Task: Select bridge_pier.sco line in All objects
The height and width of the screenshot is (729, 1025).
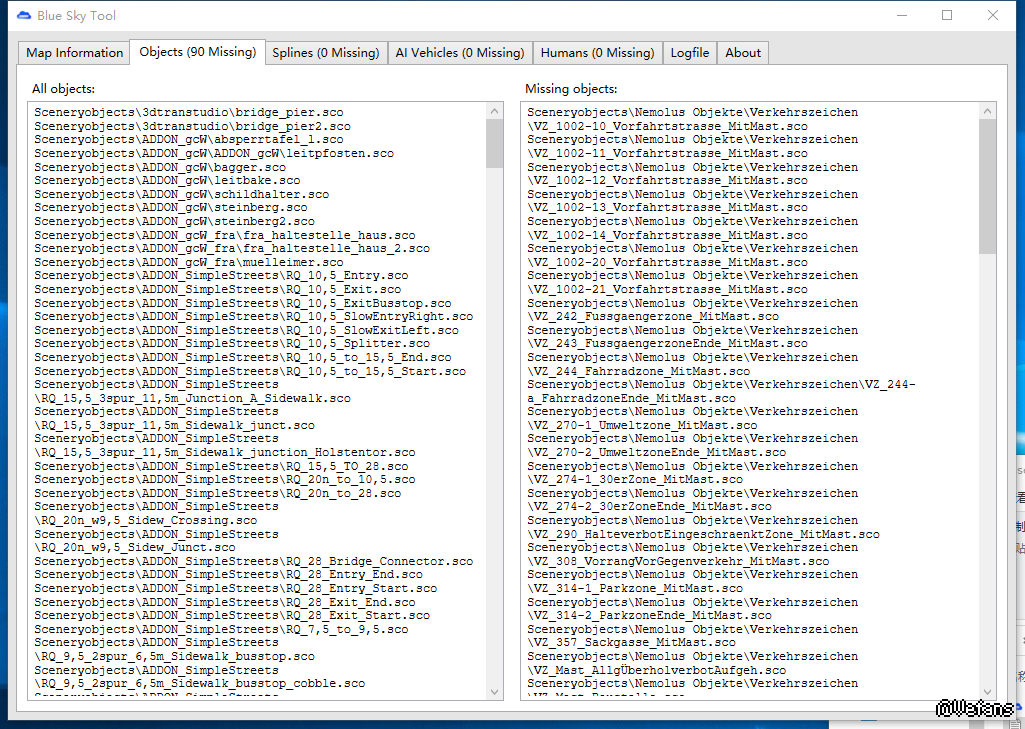Action: (x=188, y=113)
